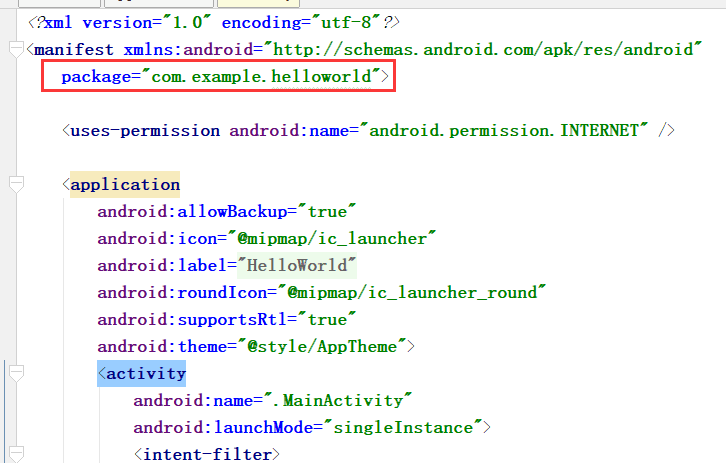Click the android:label attribute name
Image resolution: width=726 pixels, height=463 pixels.
point(162,265)
